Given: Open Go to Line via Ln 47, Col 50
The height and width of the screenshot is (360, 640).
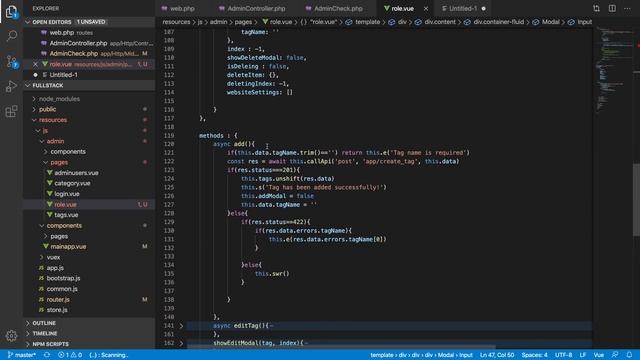Looking at the screenshot, I should point(497,355).
